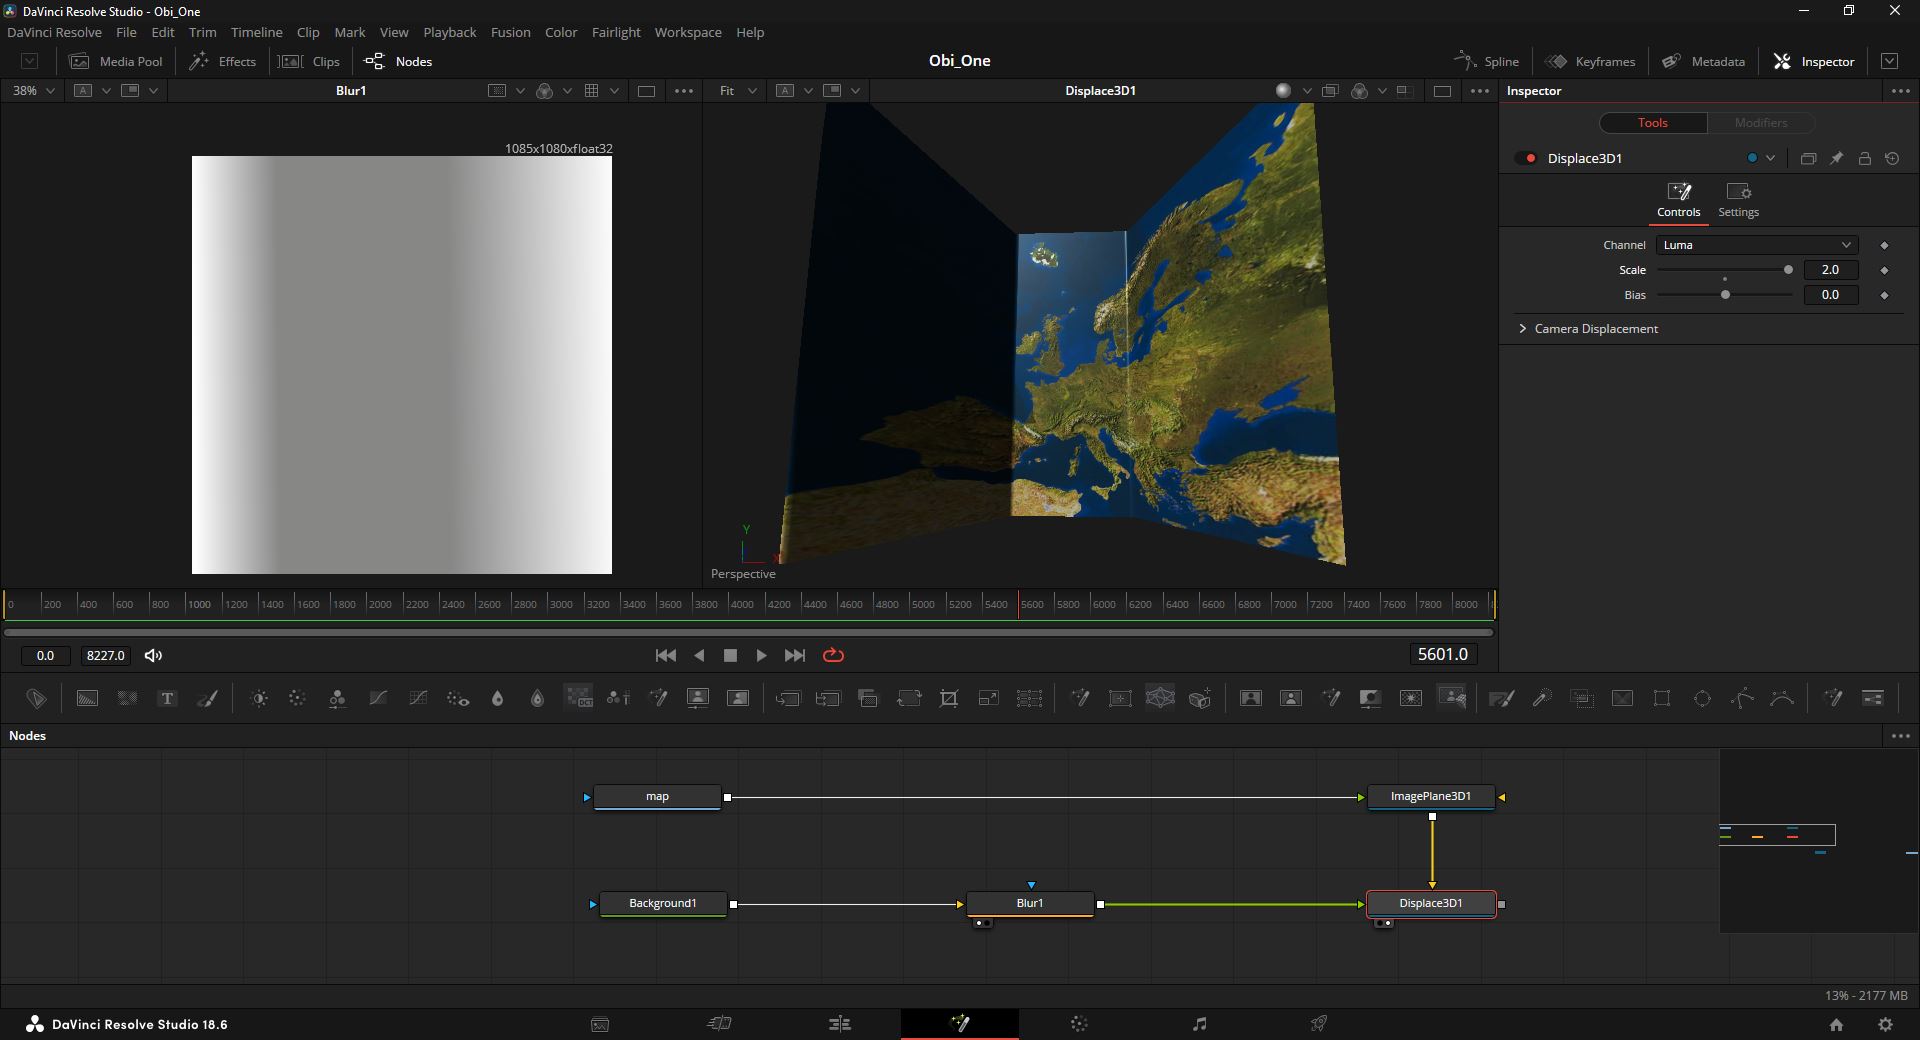Toggle the Nodes panel button

pos(399,61)
